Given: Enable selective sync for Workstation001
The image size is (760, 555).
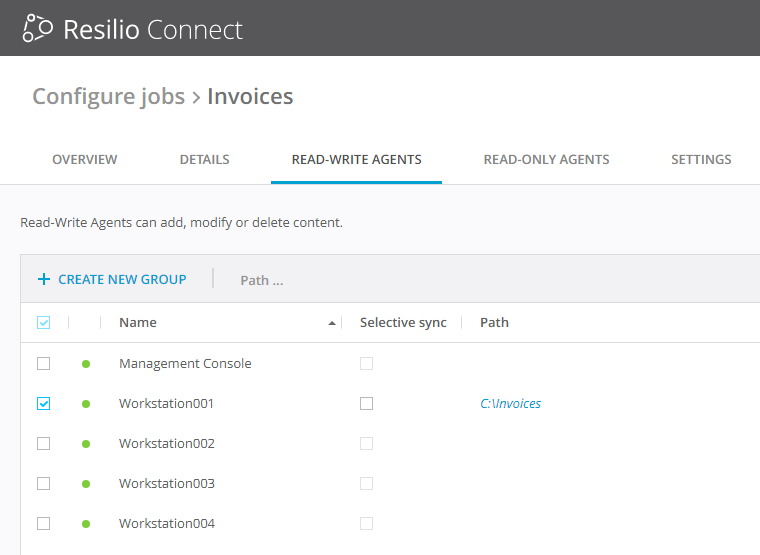Looking at the screenshot, I should coord(366,404).
